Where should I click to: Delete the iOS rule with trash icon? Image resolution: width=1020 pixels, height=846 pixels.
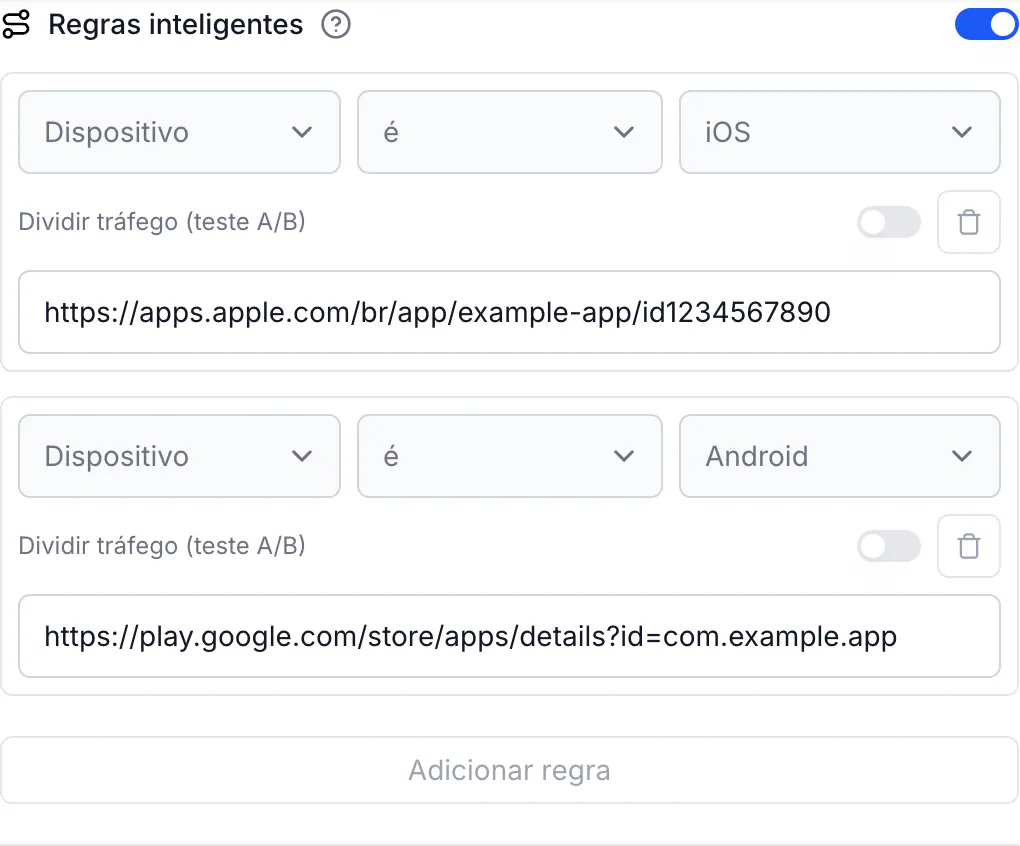point(969,222)
